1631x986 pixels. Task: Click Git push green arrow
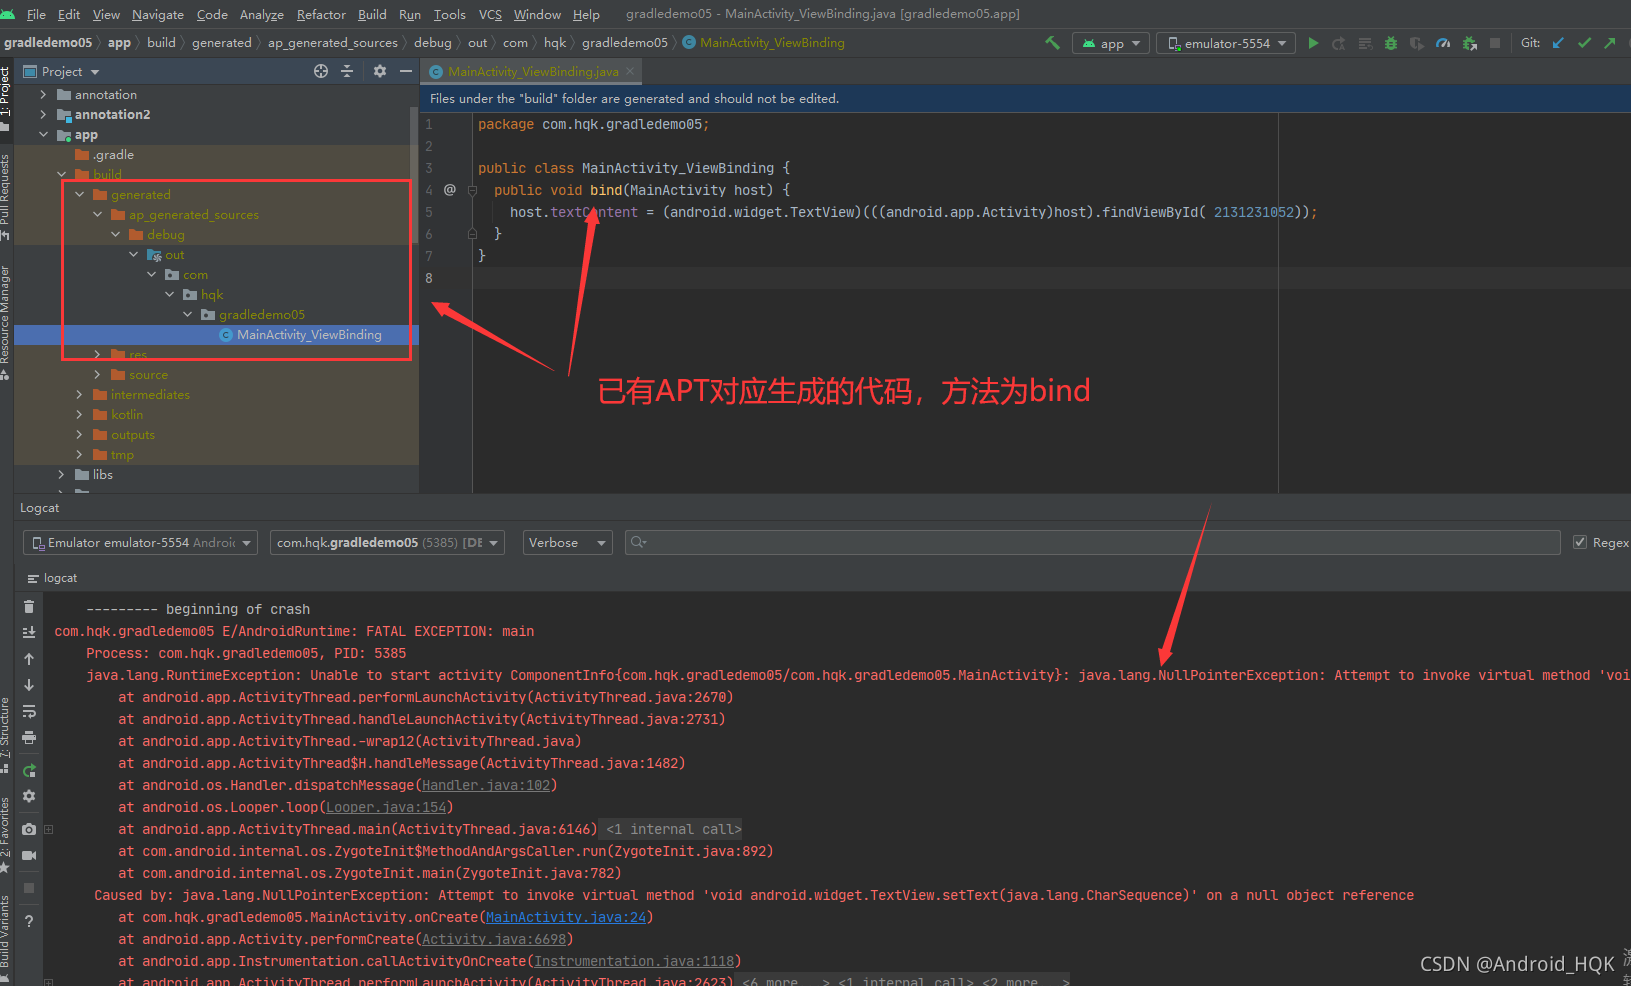tap(1609, 43)
